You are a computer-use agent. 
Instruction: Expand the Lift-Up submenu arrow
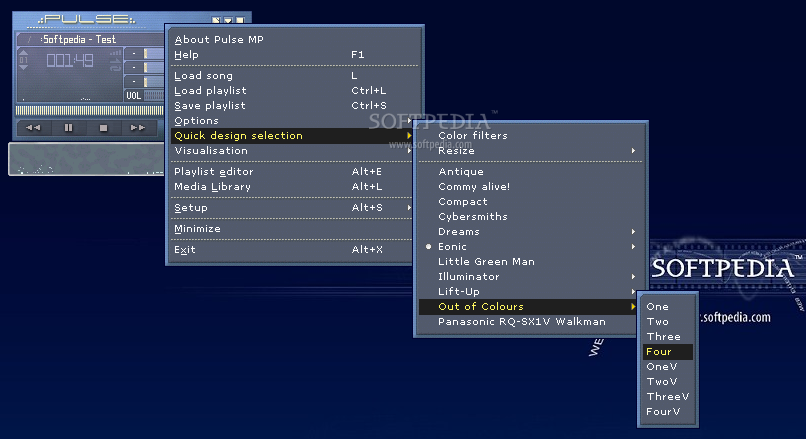[x=633, y=291]
